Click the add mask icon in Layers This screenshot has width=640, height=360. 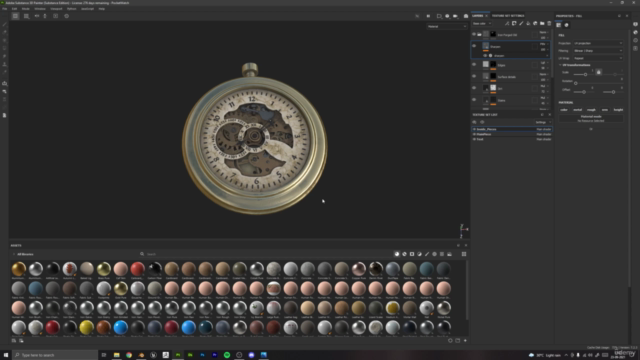tap(514, 23)
